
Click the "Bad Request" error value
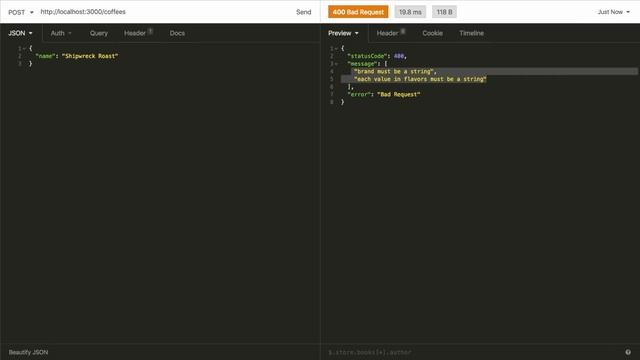point(399,95)
